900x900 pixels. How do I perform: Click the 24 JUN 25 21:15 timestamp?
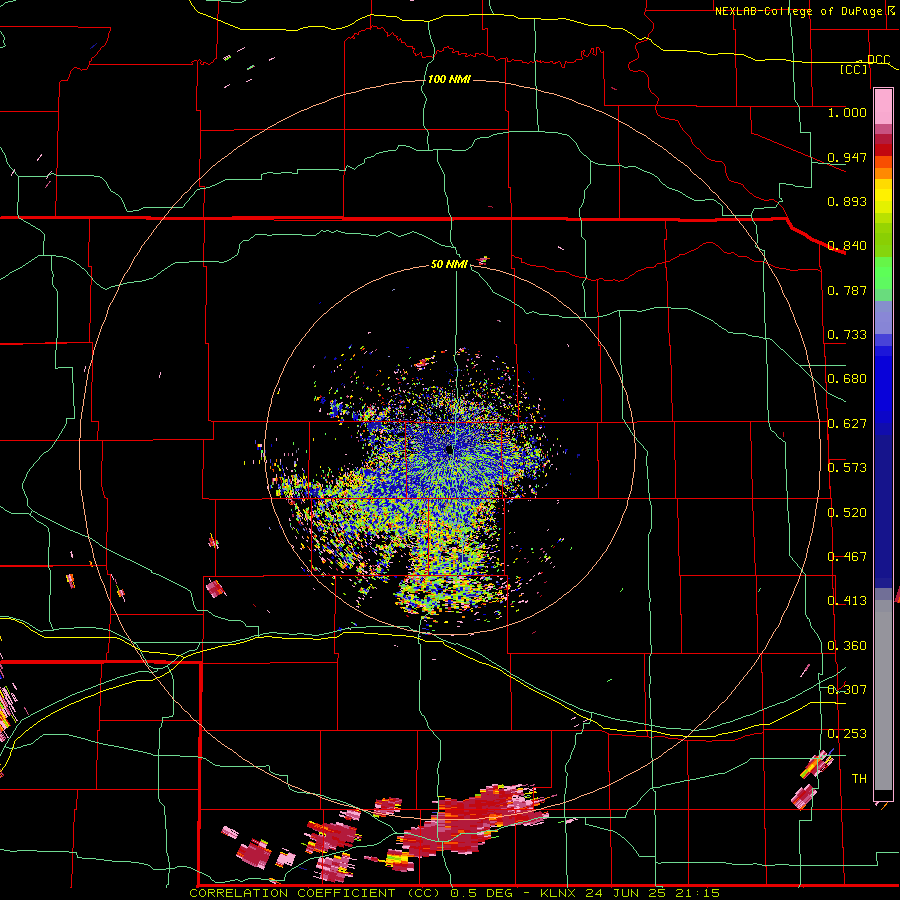point(653,893)
